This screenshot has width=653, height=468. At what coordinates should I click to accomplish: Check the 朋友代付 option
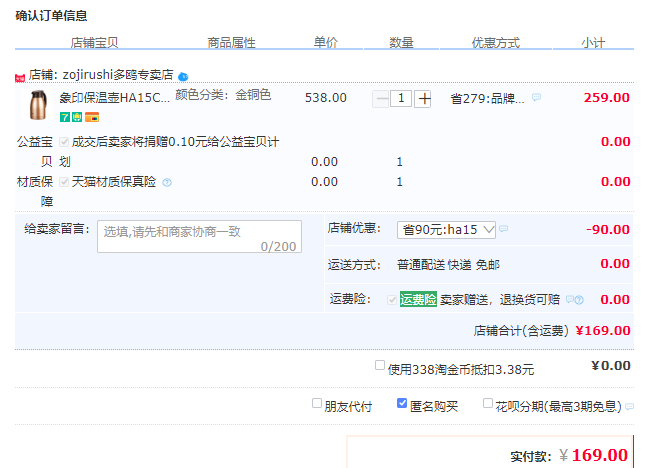tap(317, 403)
